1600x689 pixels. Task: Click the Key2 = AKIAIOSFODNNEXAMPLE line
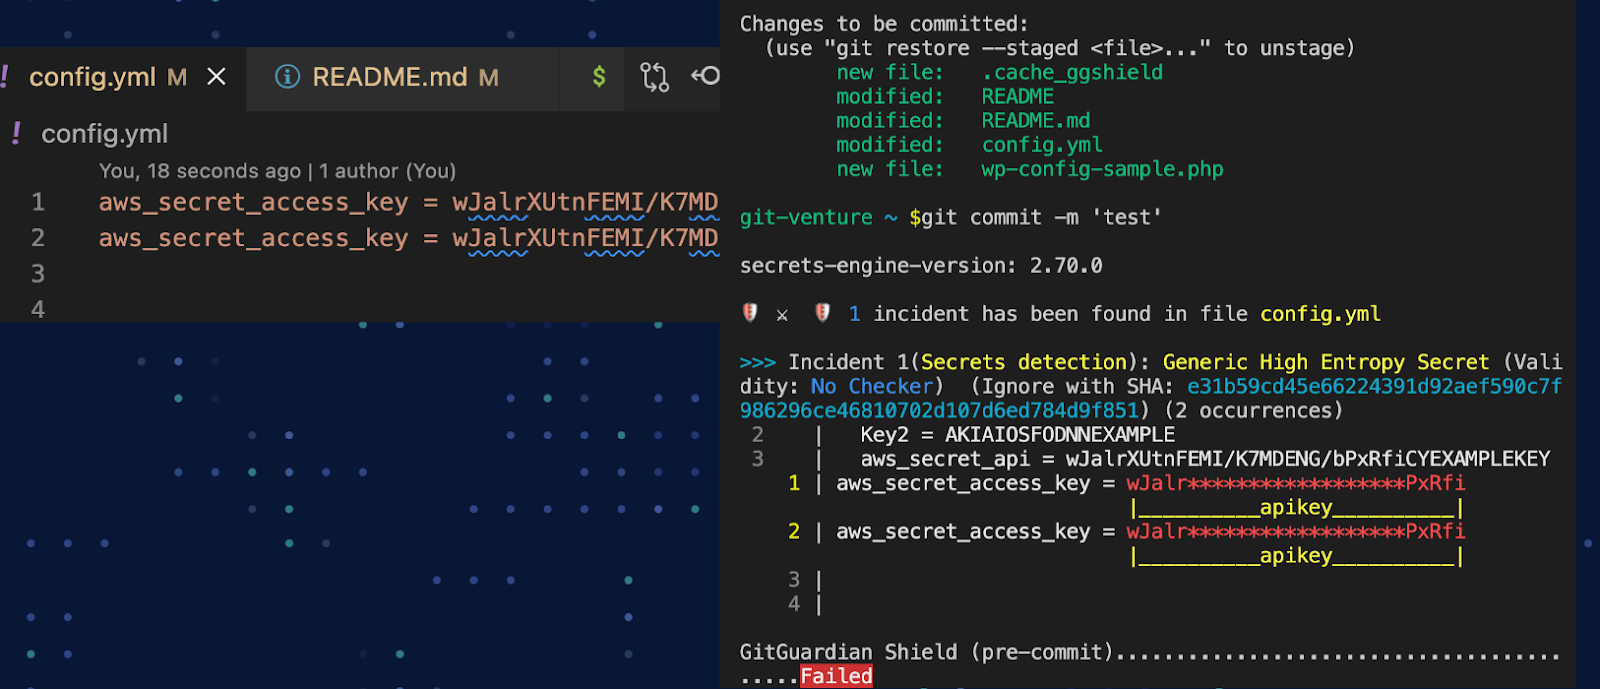[x=1017, y=434]
